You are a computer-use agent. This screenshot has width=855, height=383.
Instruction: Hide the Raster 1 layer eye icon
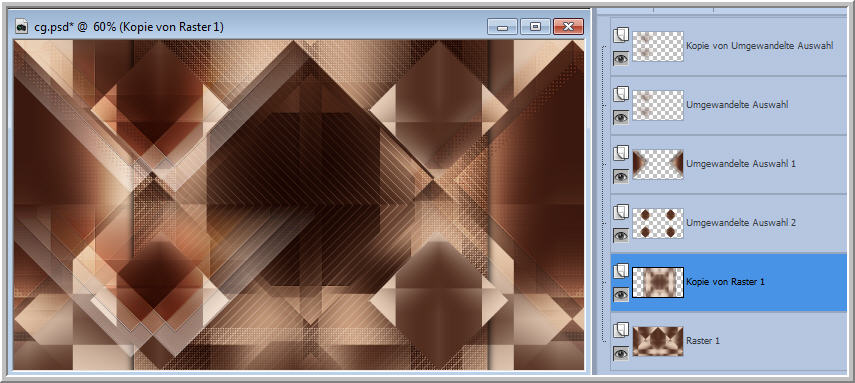point(621,354)
